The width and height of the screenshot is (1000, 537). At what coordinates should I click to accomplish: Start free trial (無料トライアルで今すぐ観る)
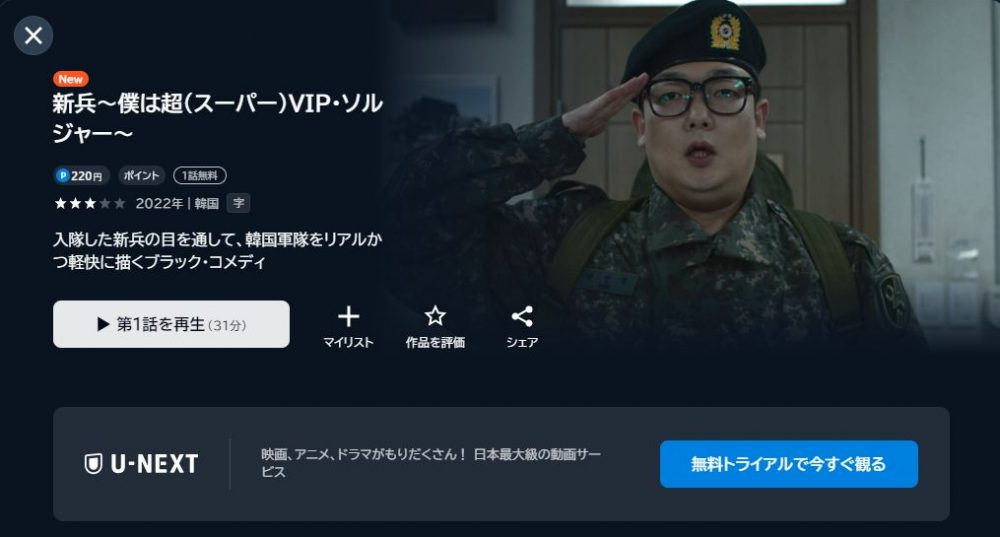(789, 464)
